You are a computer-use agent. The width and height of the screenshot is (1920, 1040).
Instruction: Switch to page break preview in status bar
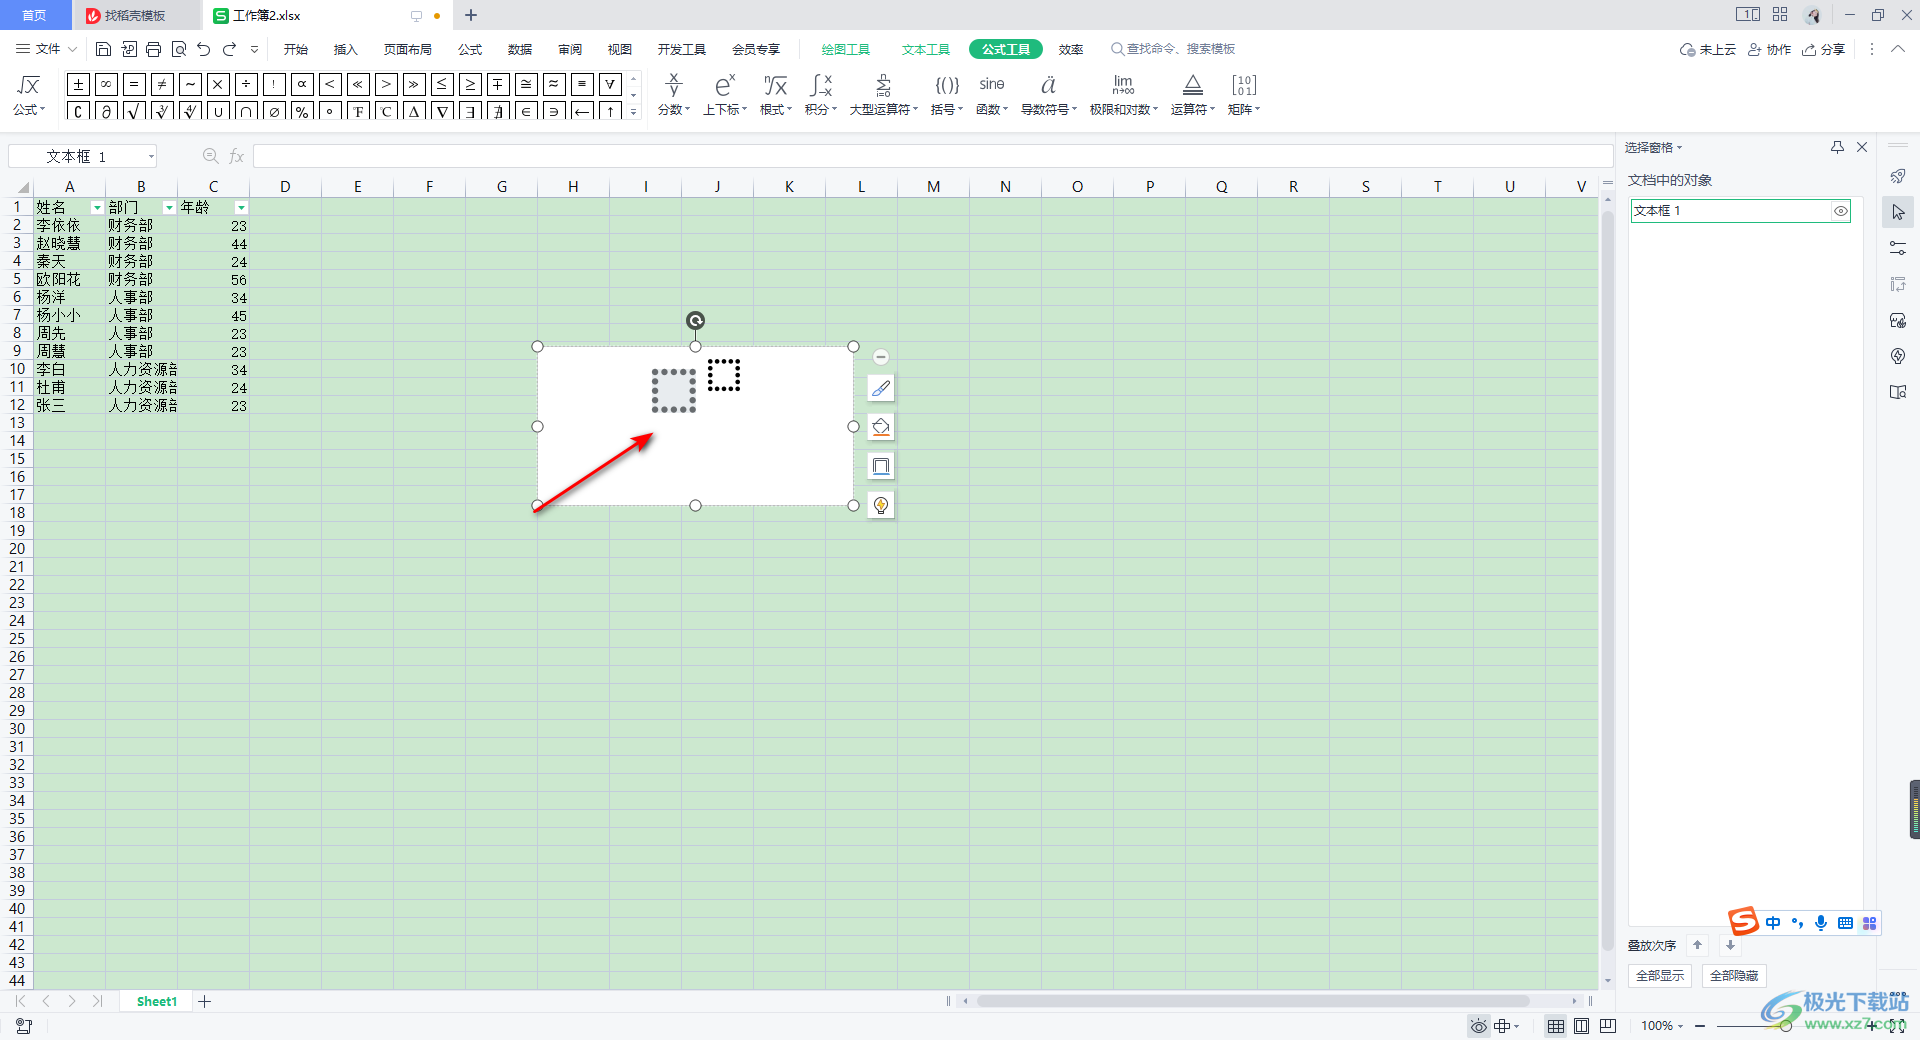tap(1608, 1026)
